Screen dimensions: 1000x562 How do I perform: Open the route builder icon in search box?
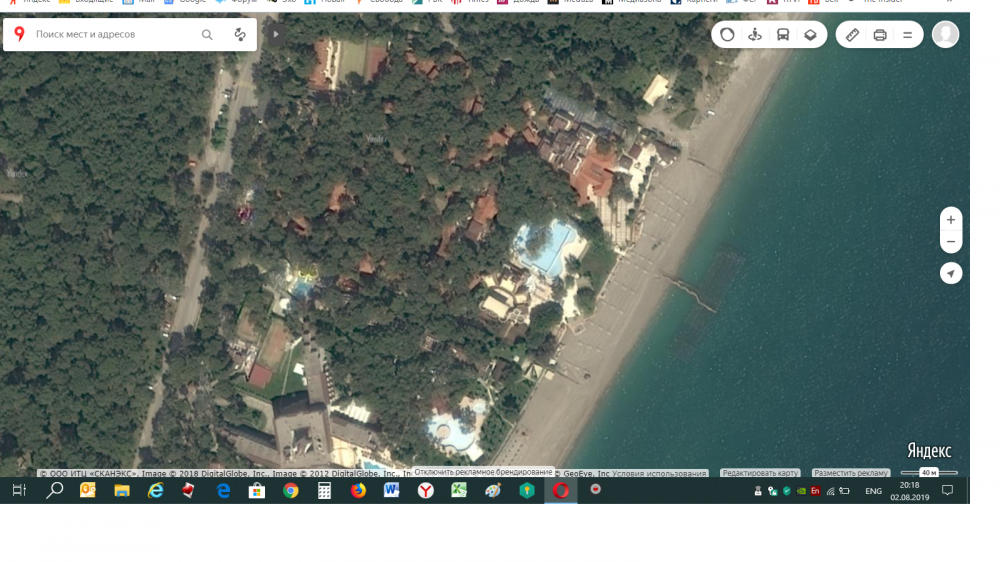tap(240, 35)
